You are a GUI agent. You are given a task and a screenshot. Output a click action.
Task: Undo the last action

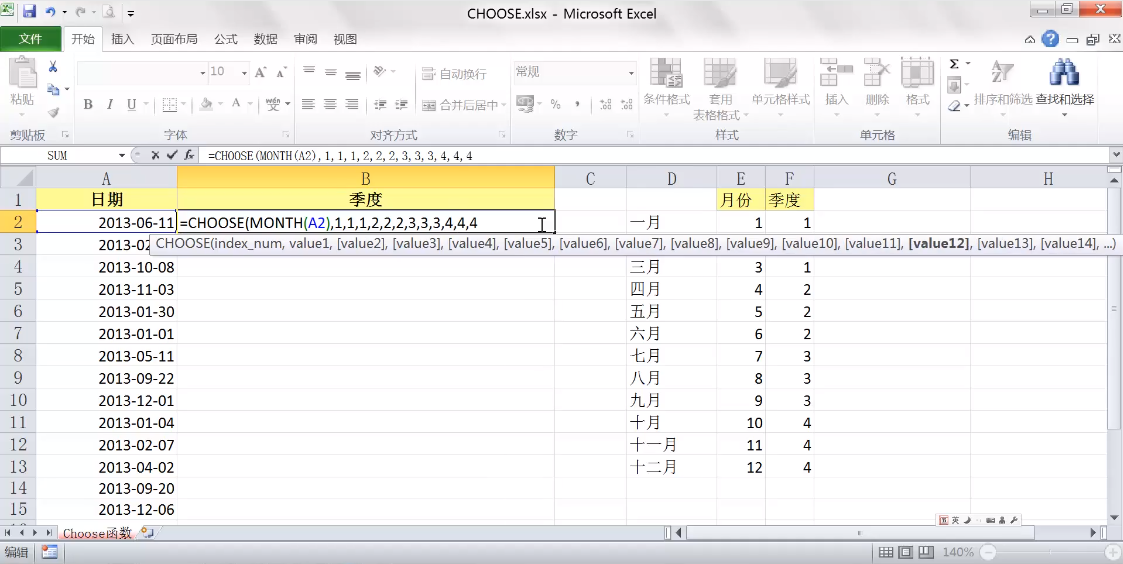pos(50,12)
